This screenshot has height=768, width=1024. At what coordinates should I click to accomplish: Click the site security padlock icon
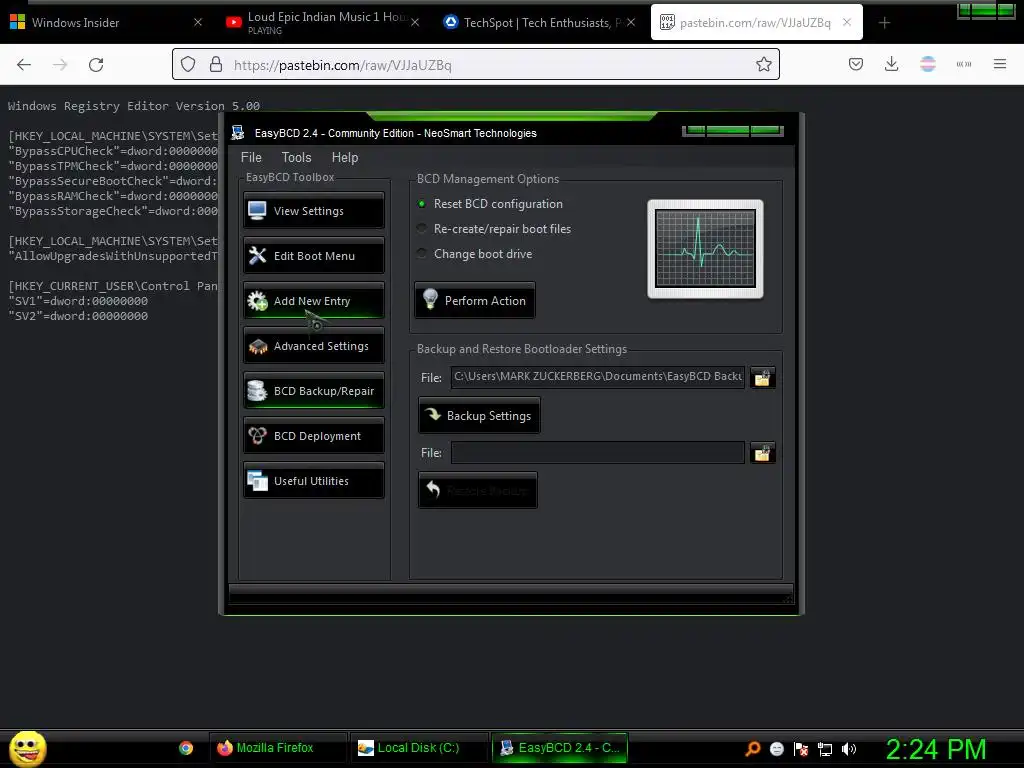(x=216, y=64)
